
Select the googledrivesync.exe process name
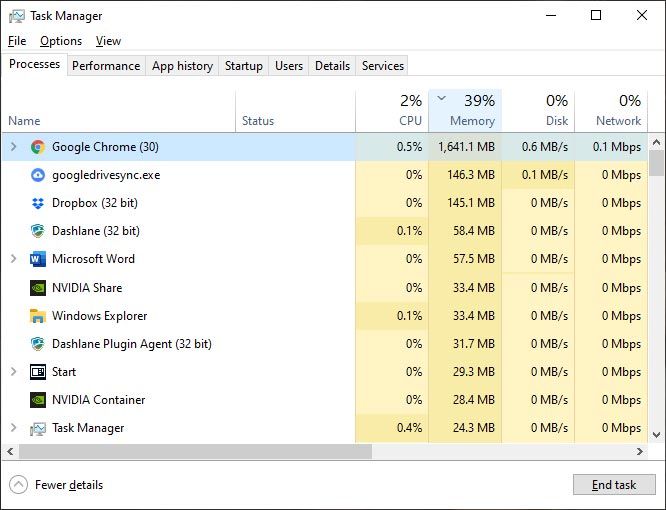pyautogui.click(x=106, y=175)
